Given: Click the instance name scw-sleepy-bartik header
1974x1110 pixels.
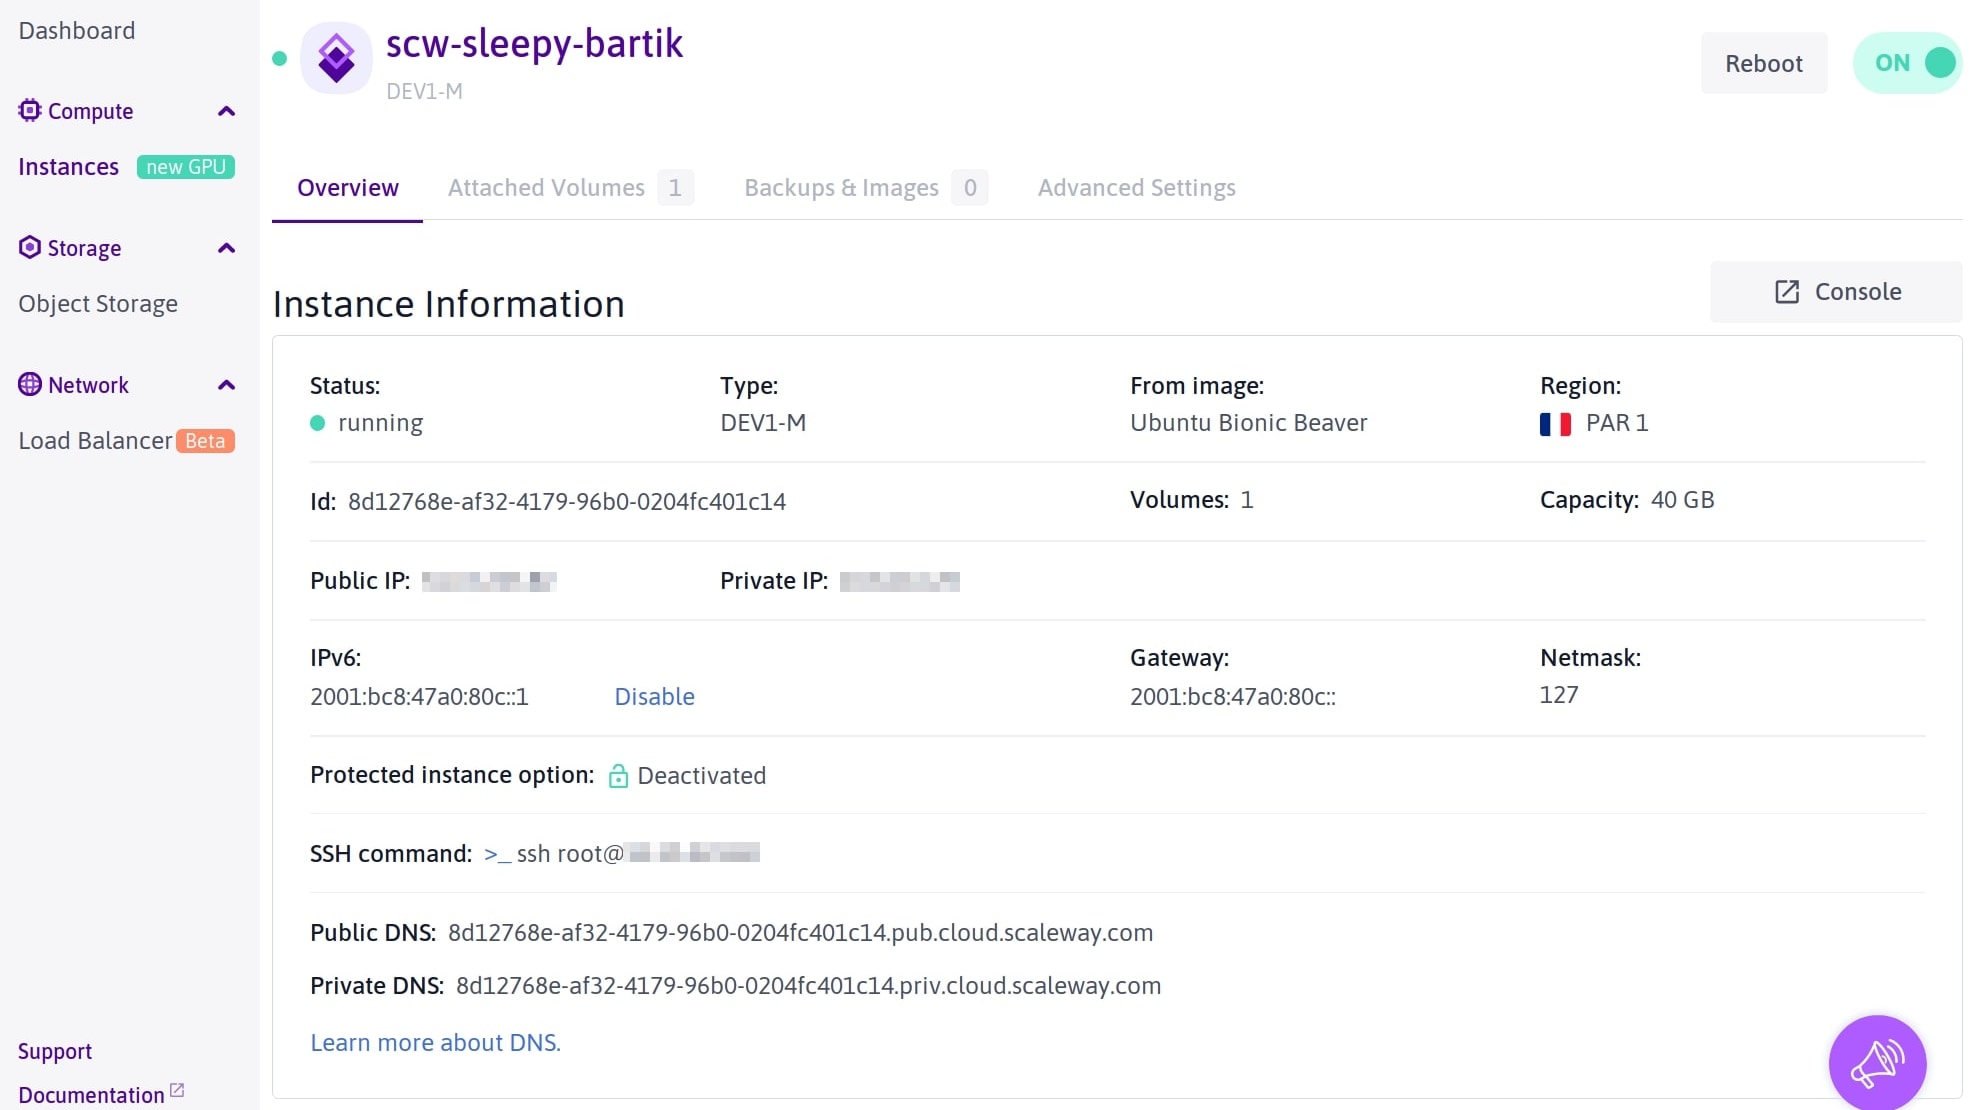Looking at the screenshot, I should (534, 43).
